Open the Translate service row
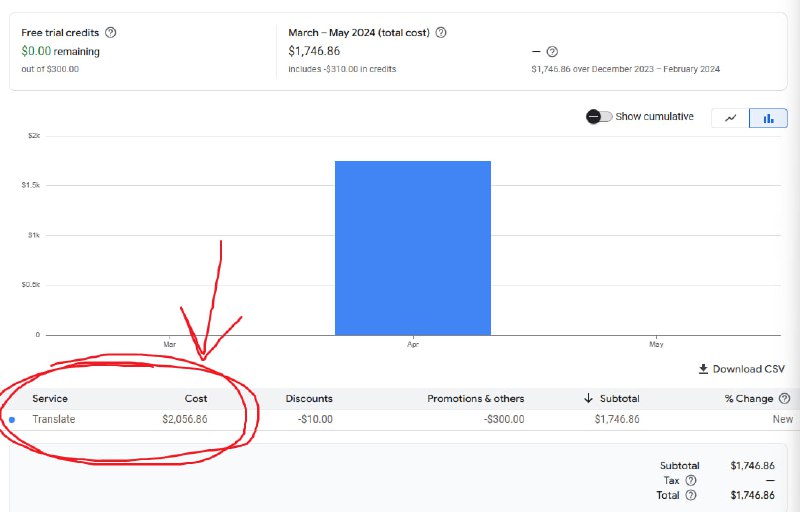 53,419
